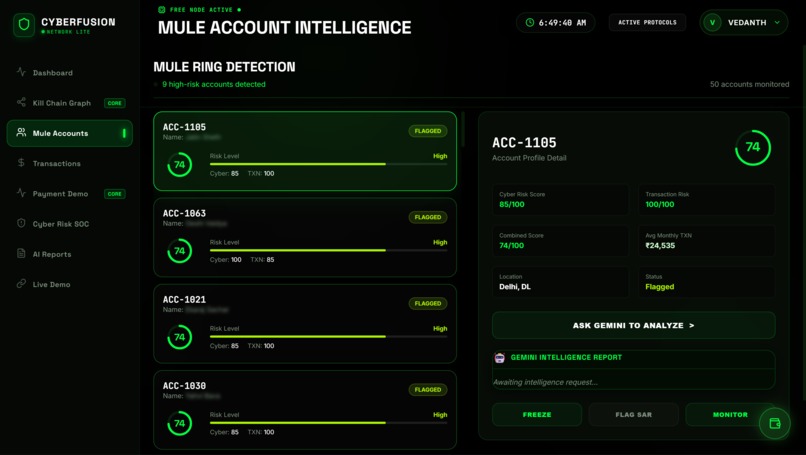Click the Payment Demo pulse icon
The height and width of the screenshot is (455, 806).
click(21, 193)
